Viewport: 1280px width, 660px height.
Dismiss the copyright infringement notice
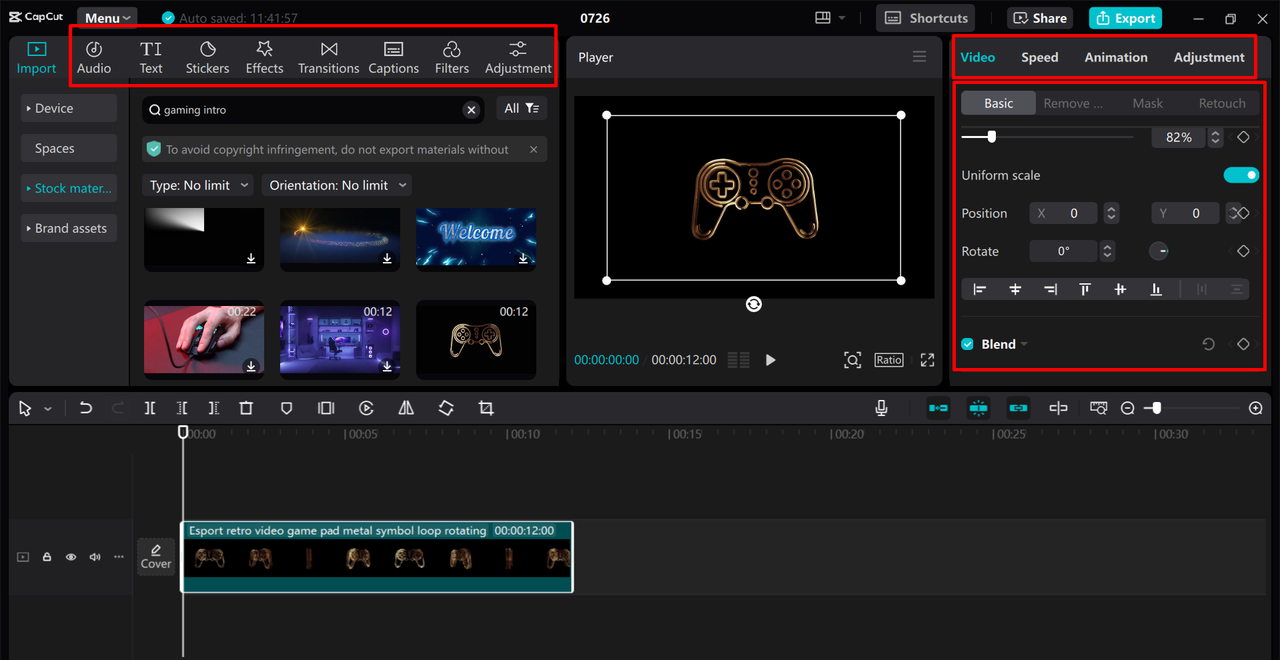(x=533, y=149)
